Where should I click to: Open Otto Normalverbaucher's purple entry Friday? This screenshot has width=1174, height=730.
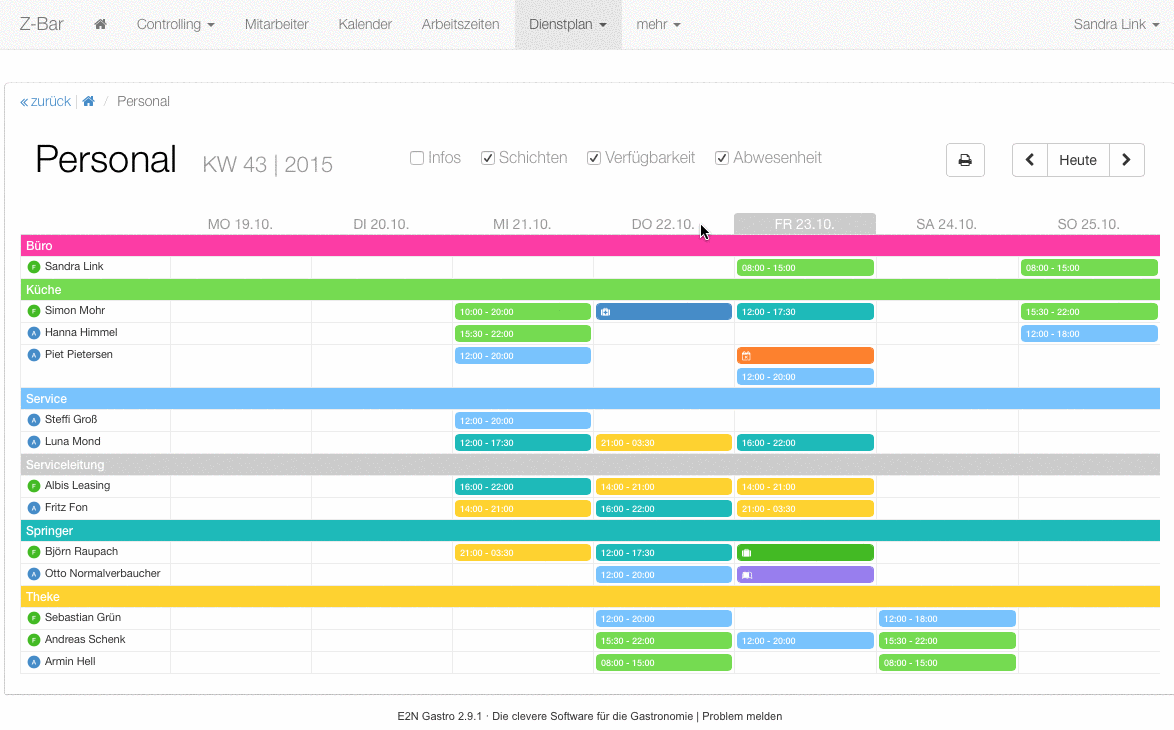pos(805,575)
